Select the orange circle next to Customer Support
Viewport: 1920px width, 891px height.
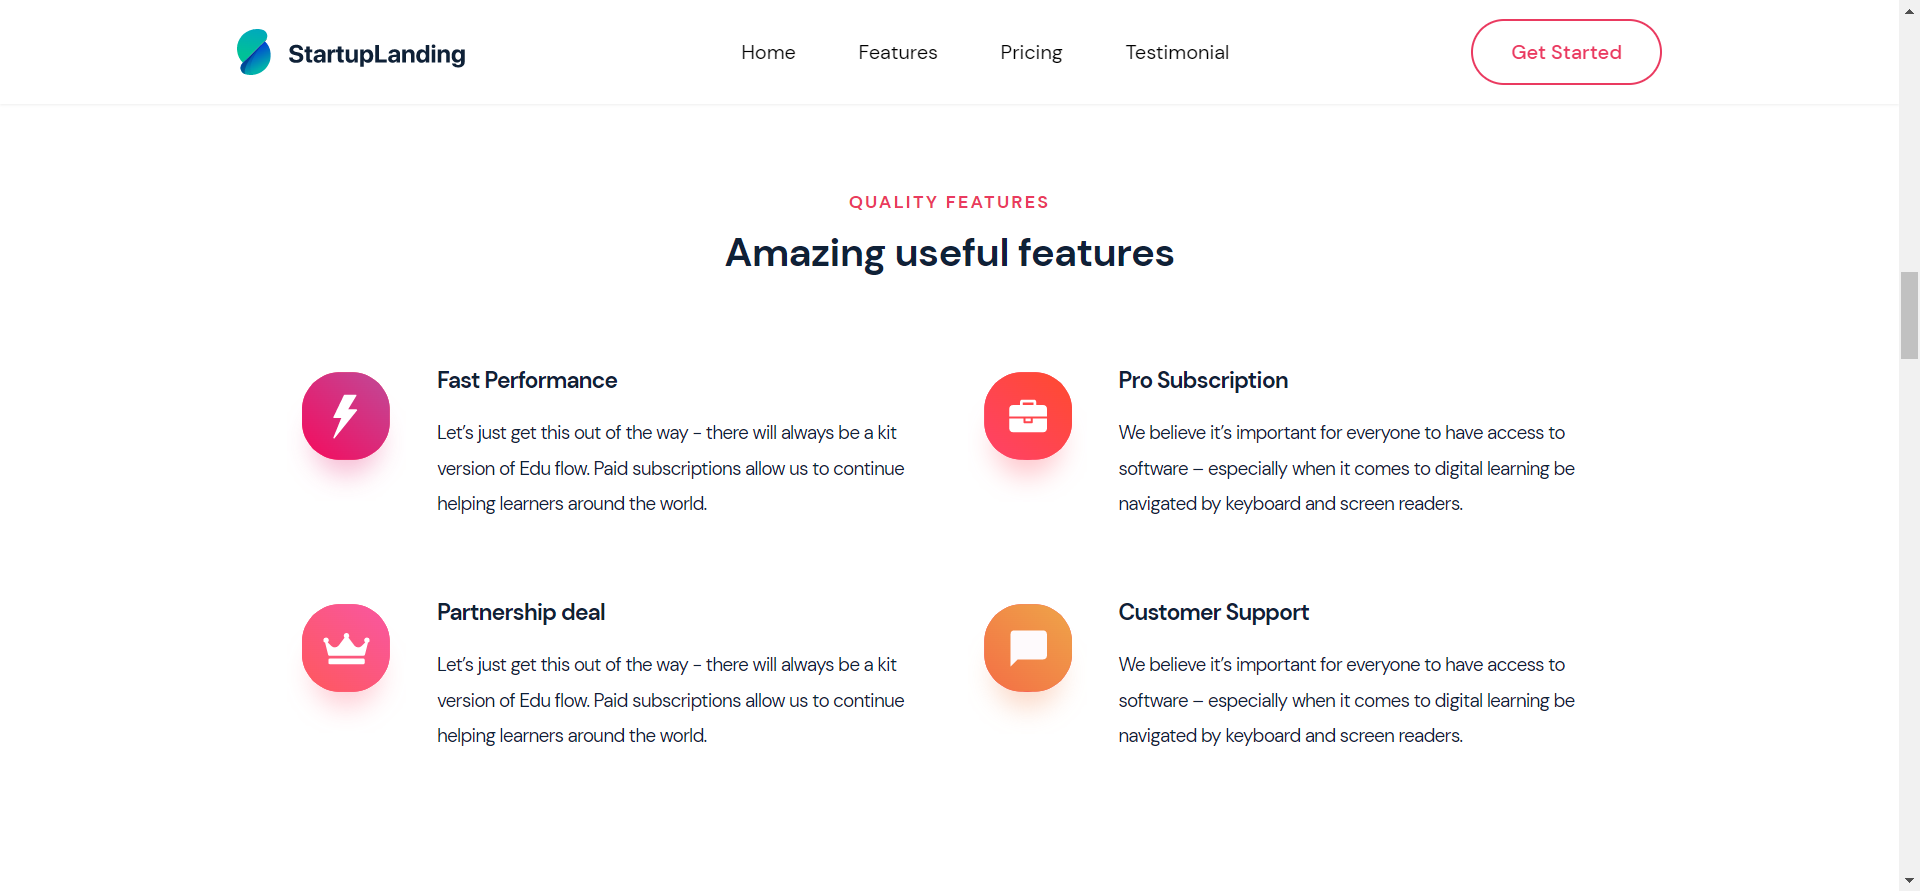[x=1027, y=647]
